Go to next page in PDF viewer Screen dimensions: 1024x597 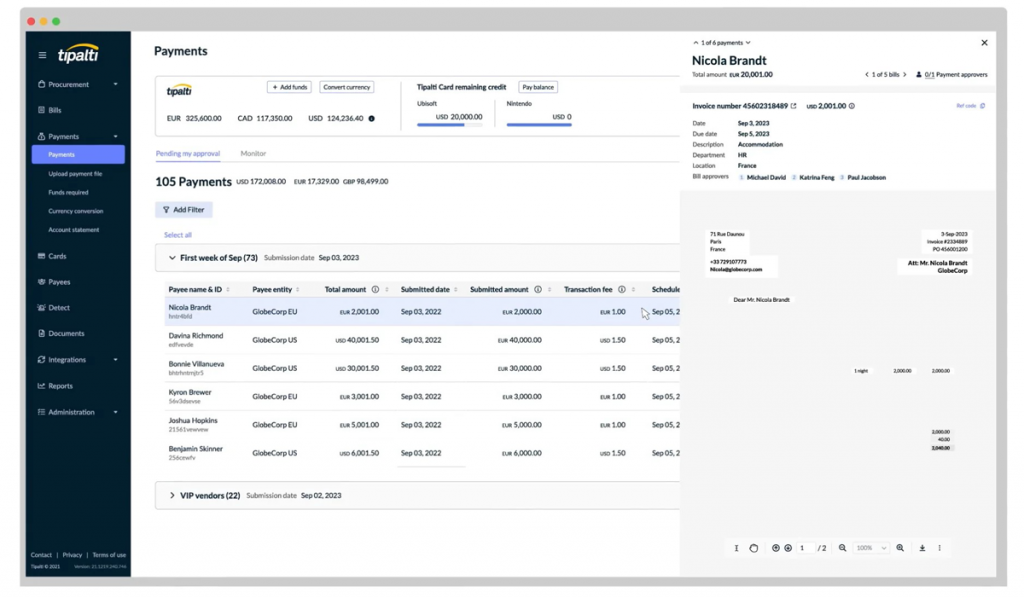(x=788, y=548)
